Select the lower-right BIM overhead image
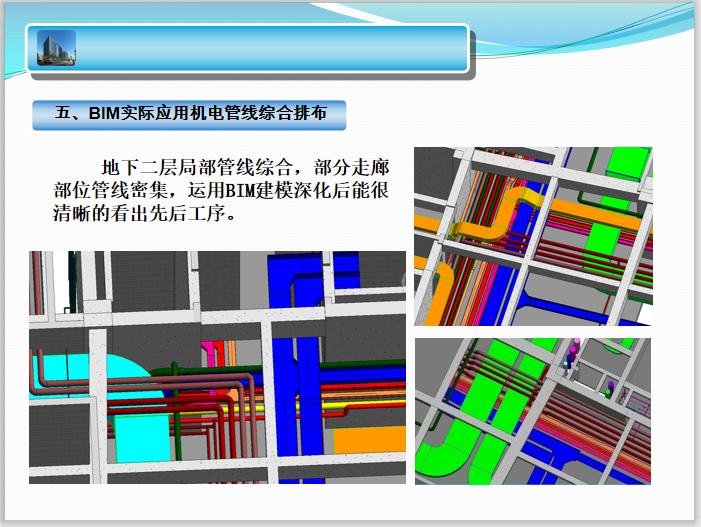The height and width of the screenshot is (527, 701). click(x=532, y=411)
